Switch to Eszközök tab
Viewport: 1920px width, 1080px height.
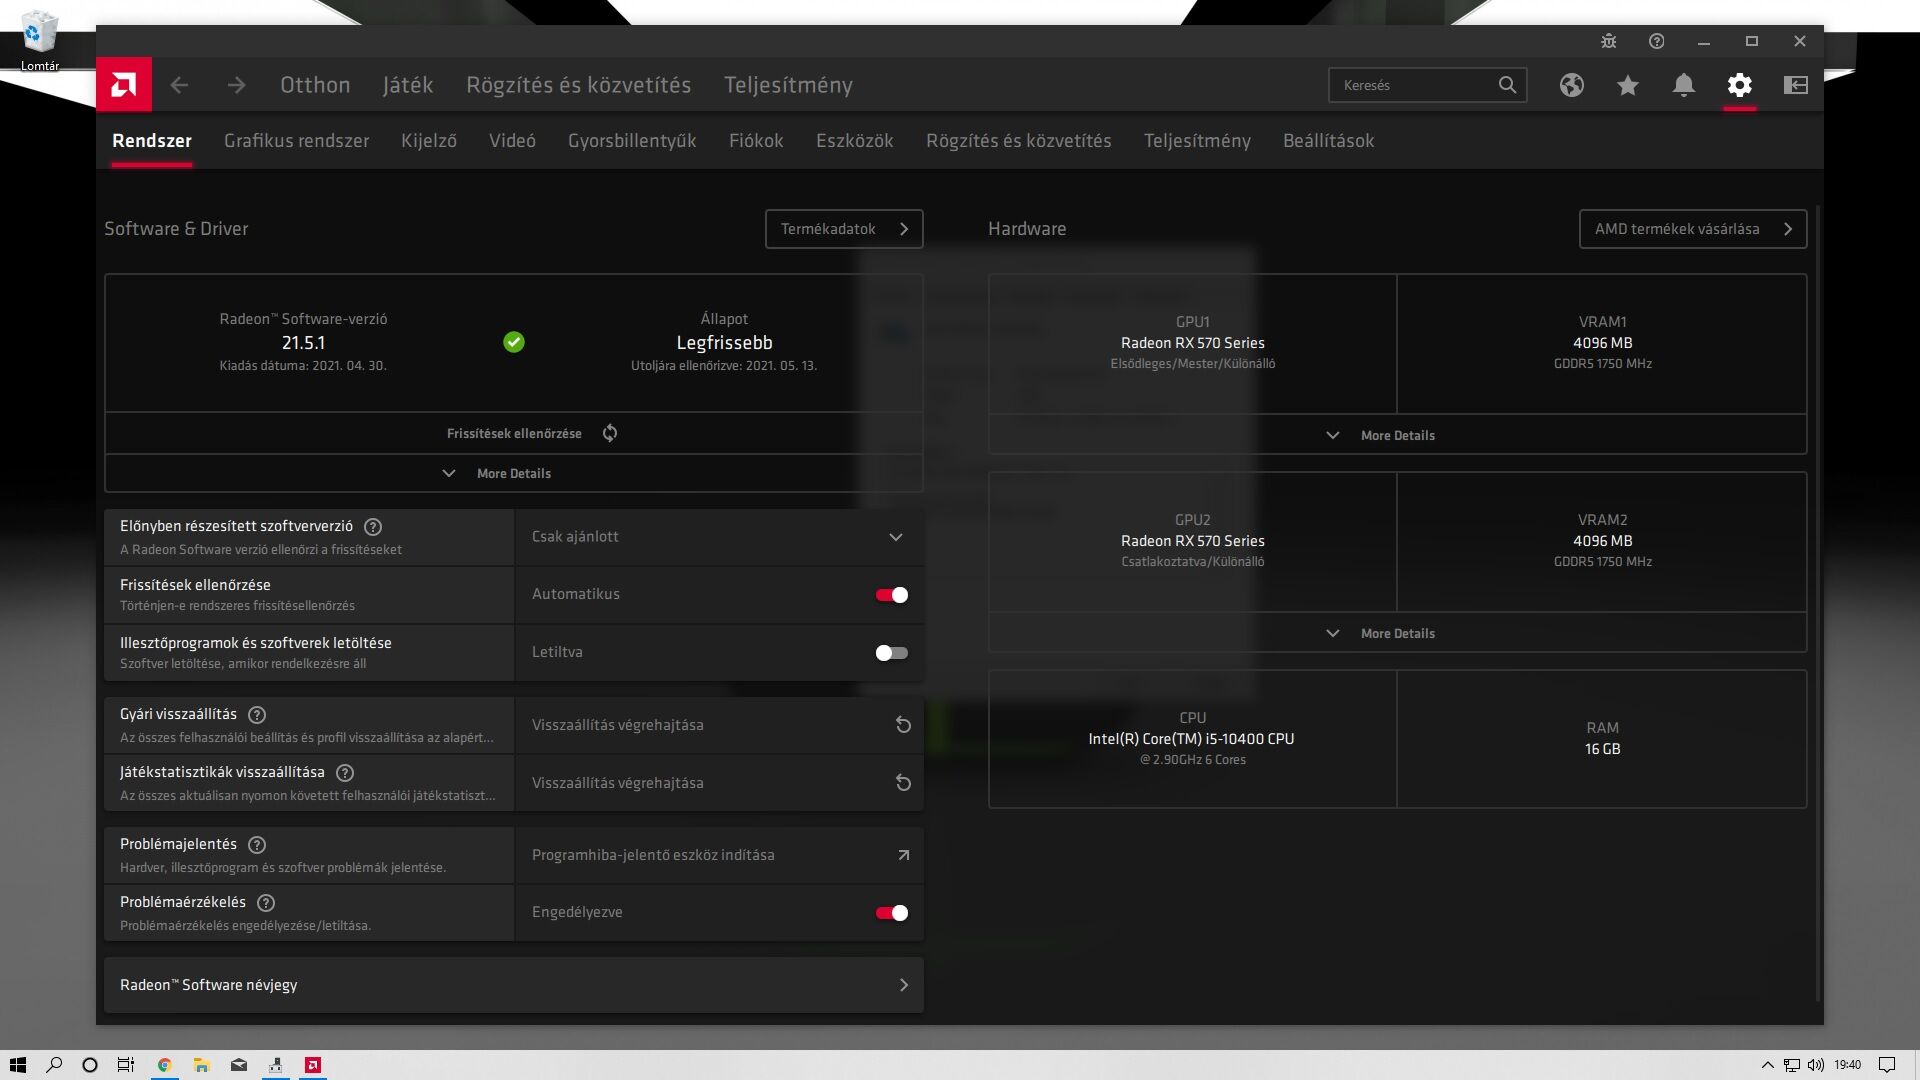coord(855,141)
